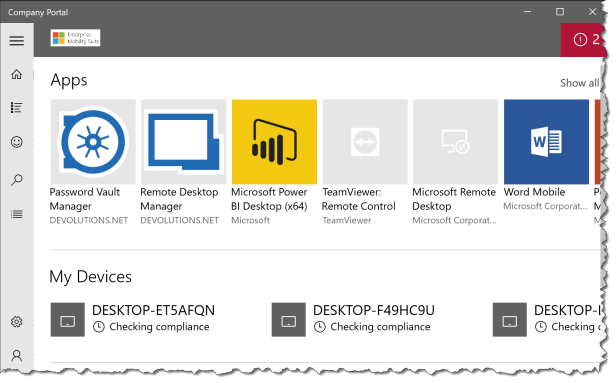Click the Company Portal window title
The height and width of the screenshot is (383, 616).
[38, 12]
